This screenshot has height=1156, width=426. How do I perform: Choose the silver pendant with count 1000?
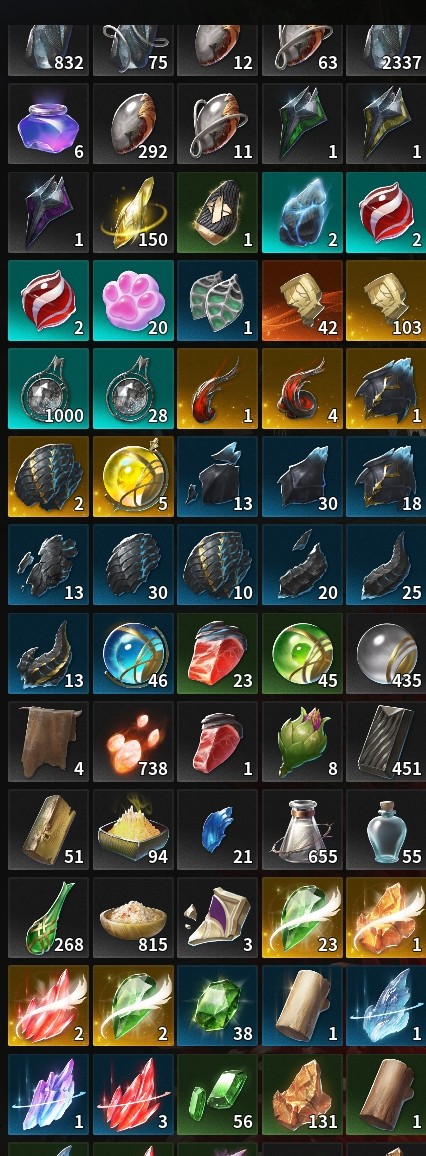click(x=49, y=389)
